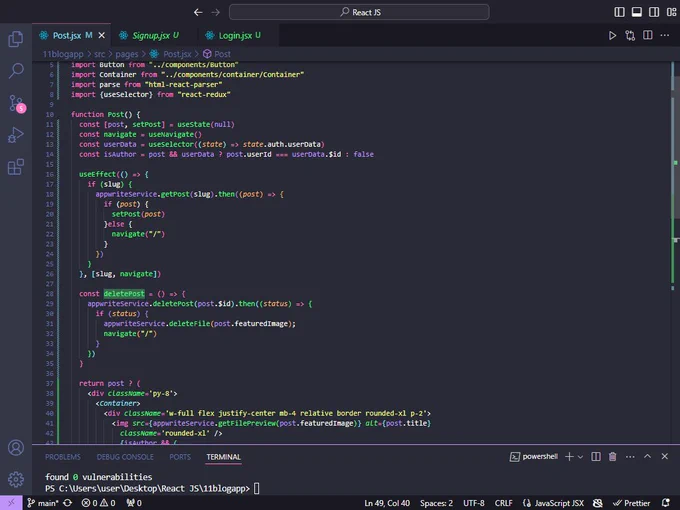Screen dimensions: 680x510
Task: Synchronize changes icon in status bar
Action: (68, 503)
